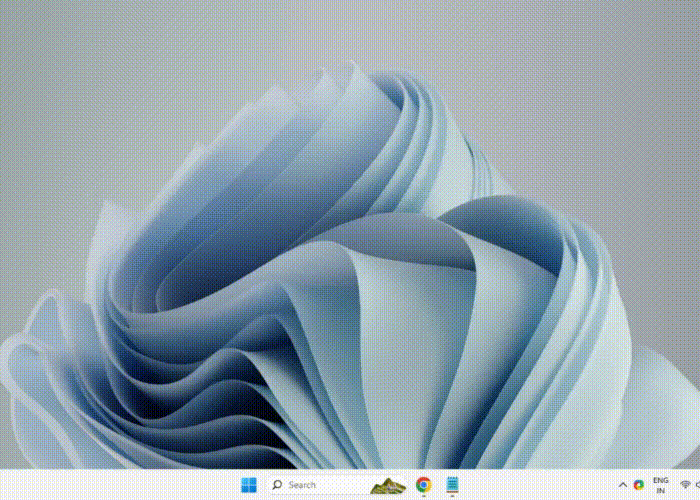Open the Notepad app on taskbar
The width and height of the screenshot is (700, 500).
pyautogui.click(x=452, y=484)
